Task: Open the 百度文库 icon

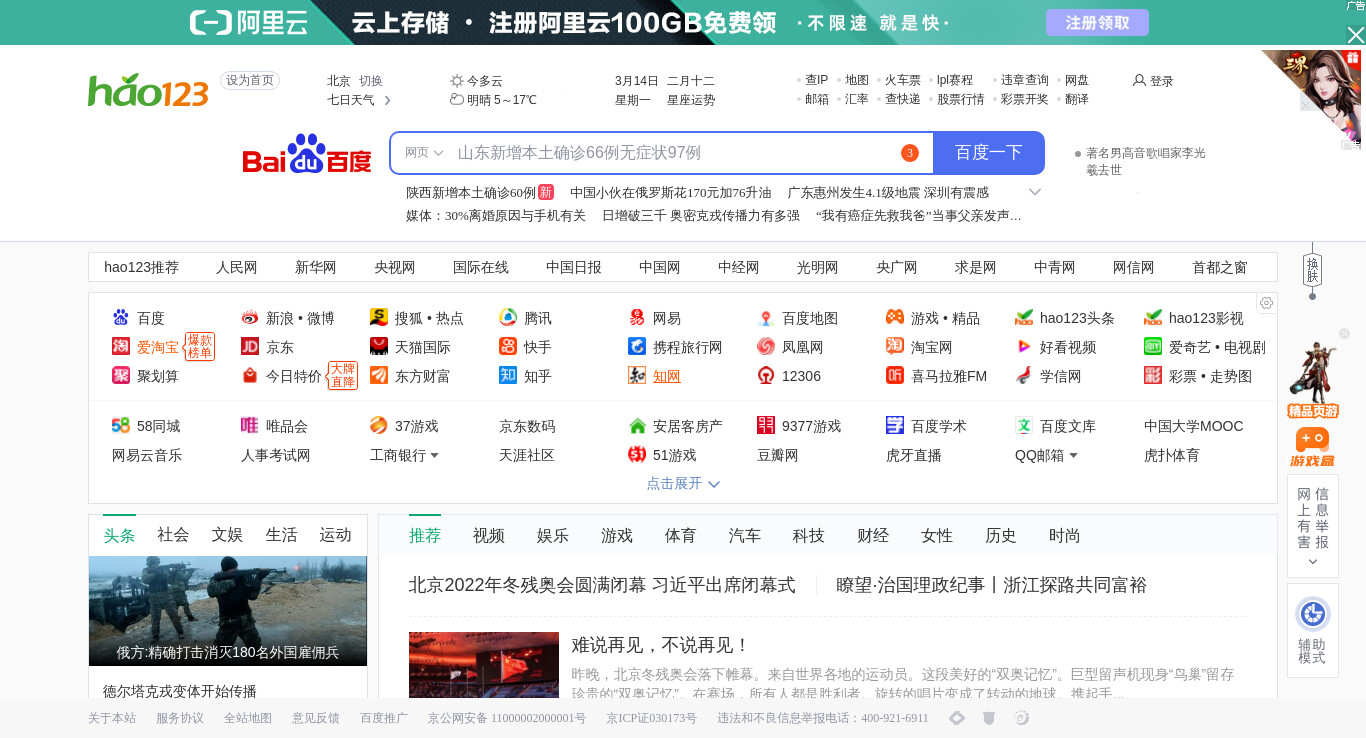Action: click(1024, 426)
